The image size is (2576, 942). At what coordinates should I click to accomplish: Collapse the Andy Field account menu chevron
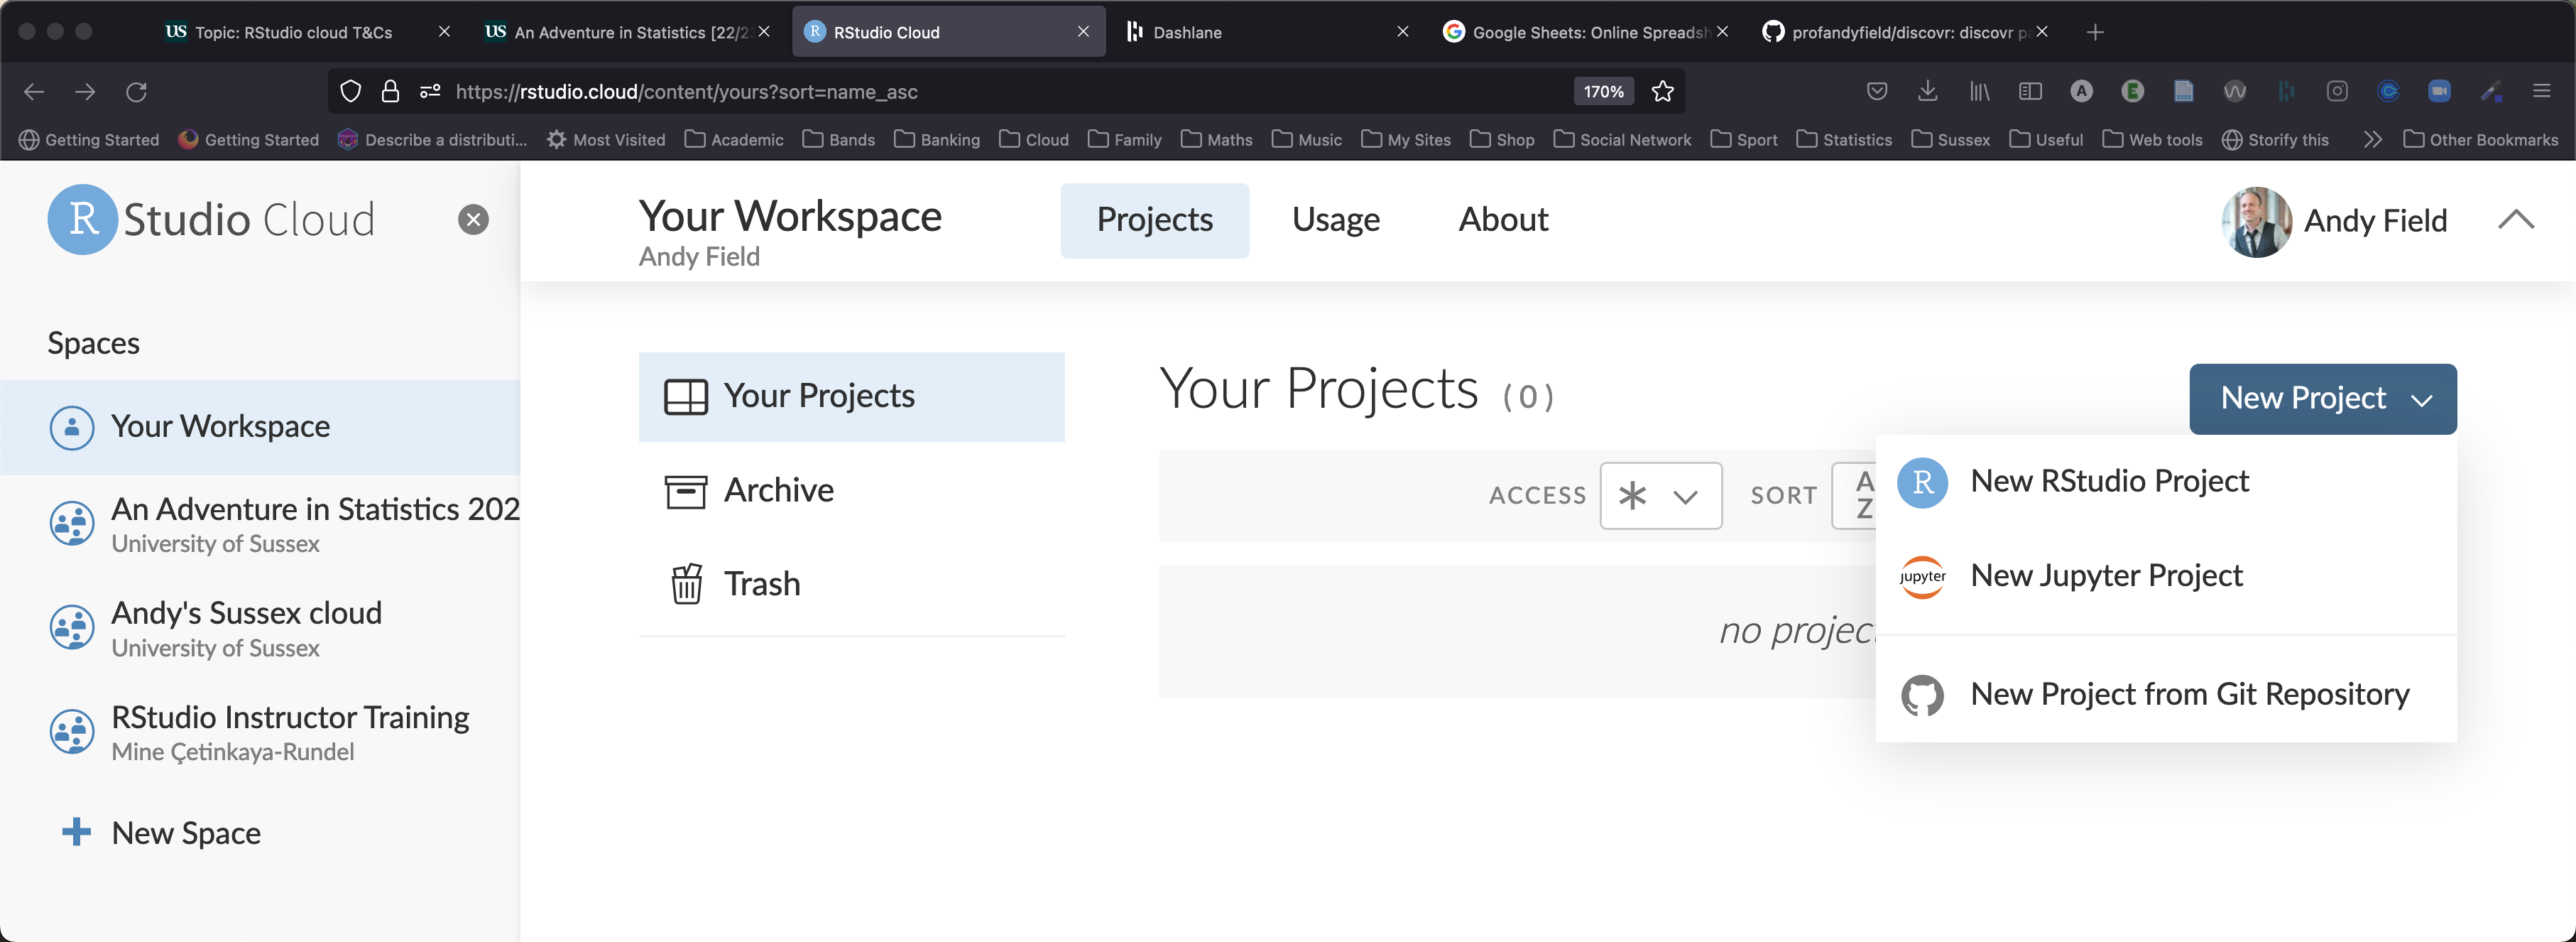(2515, 220)
